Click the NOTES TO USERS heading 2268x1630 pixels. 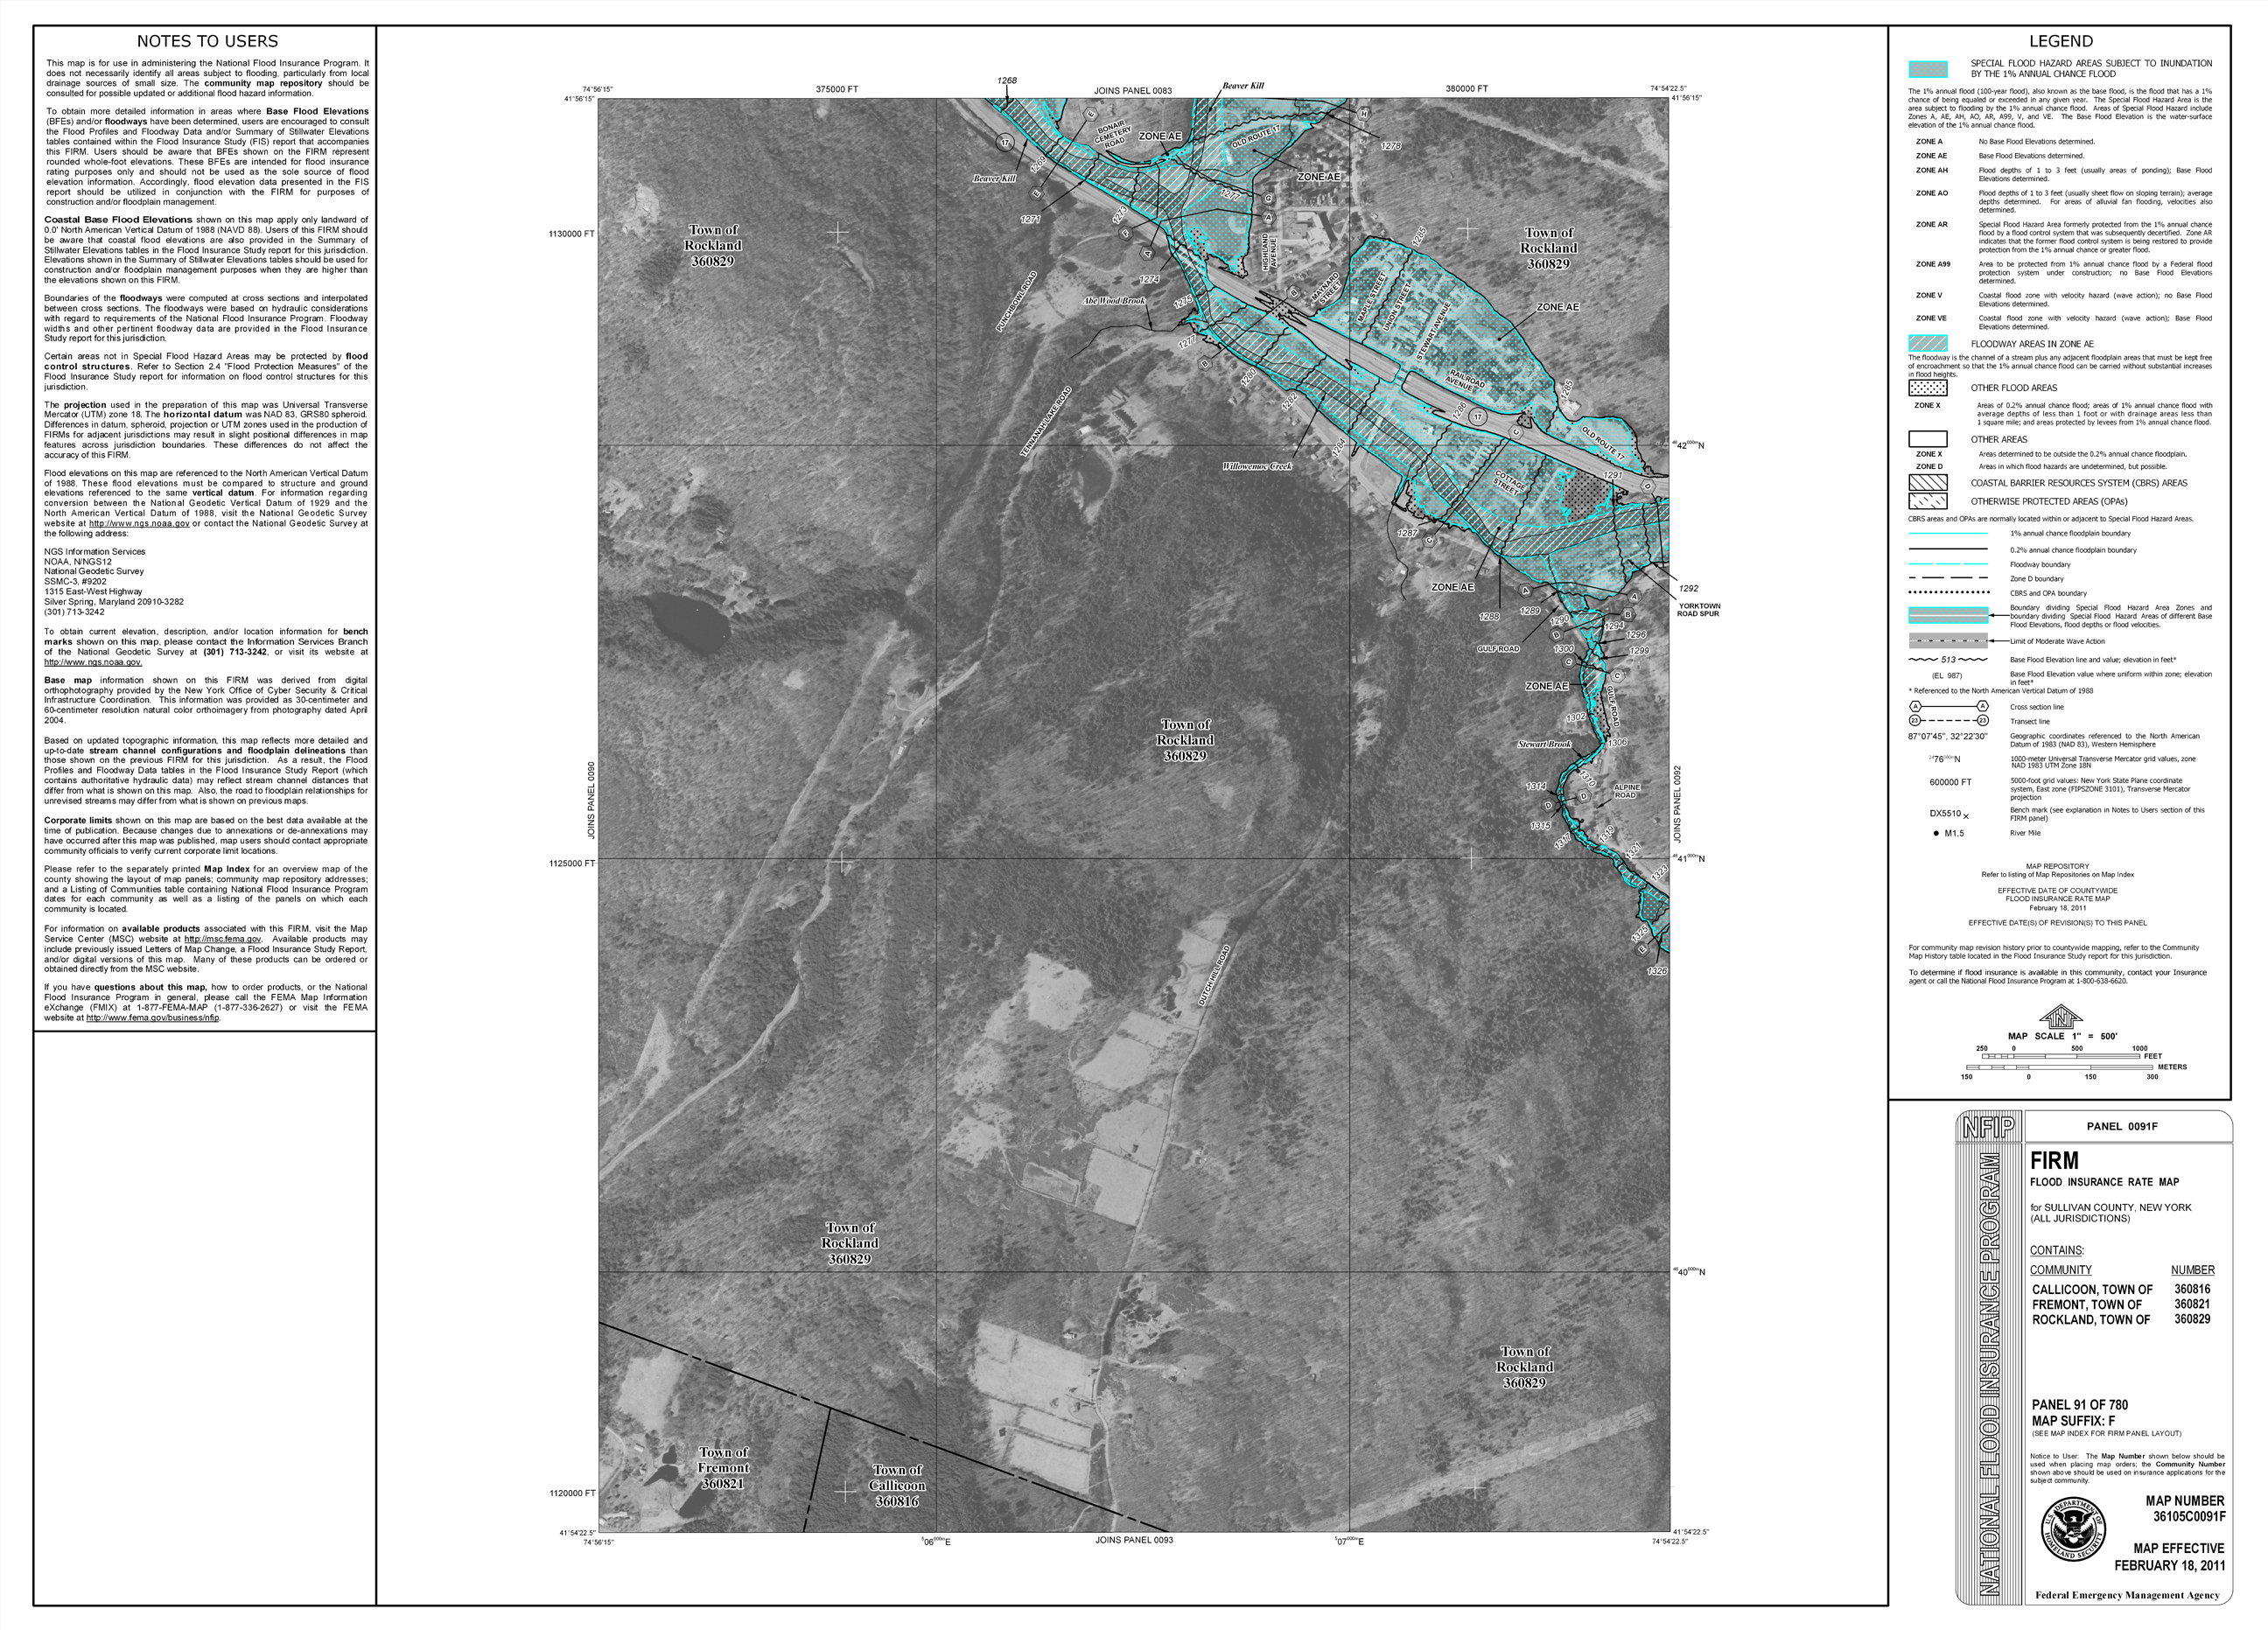[x=207, y=41]
